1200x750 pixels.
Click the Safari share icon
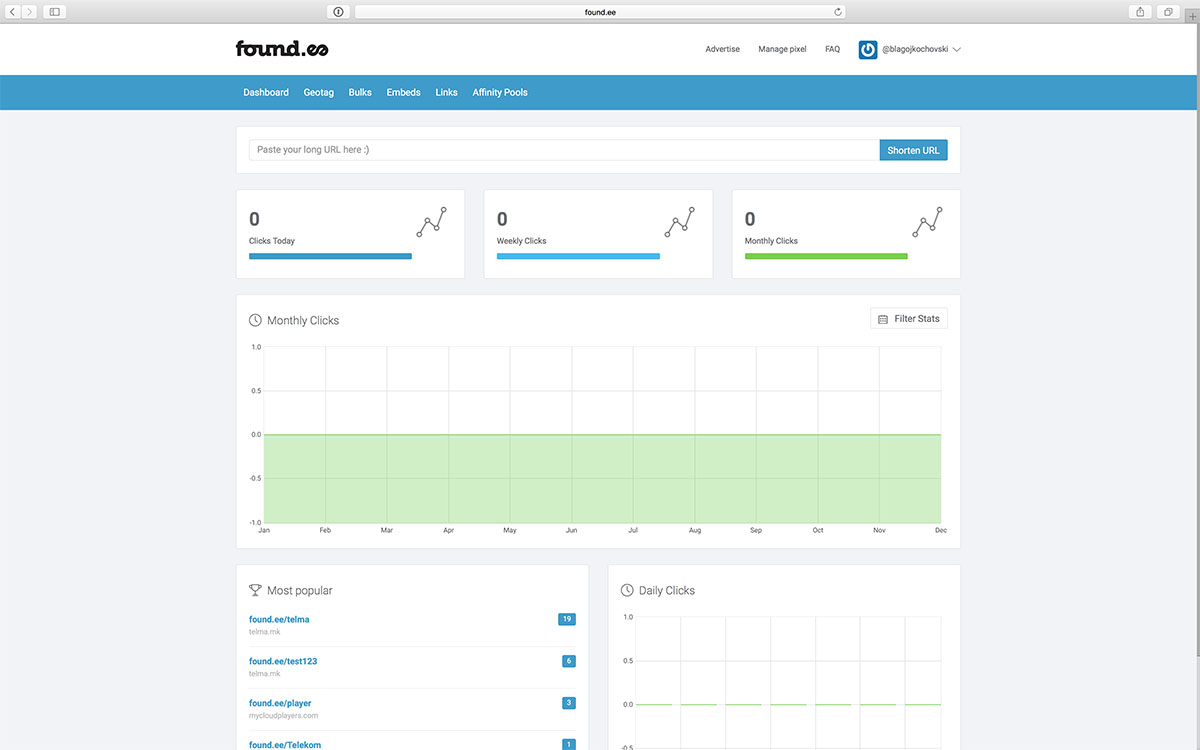tap(1140, 12)
